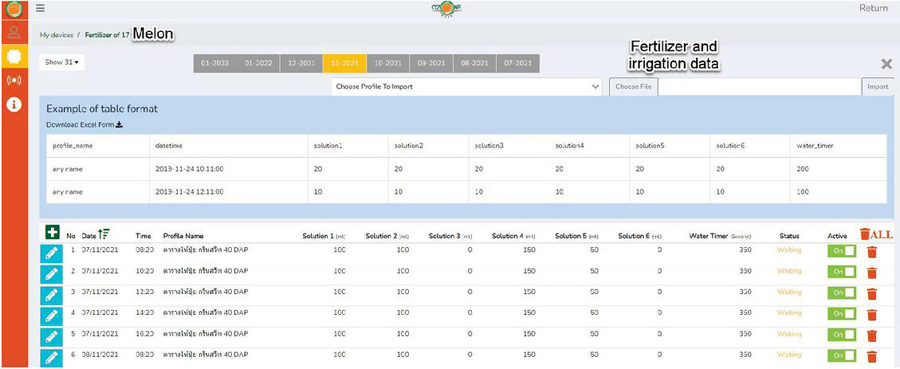Select the 09-2021 month tab
The image size is (900, 369).
432,64
